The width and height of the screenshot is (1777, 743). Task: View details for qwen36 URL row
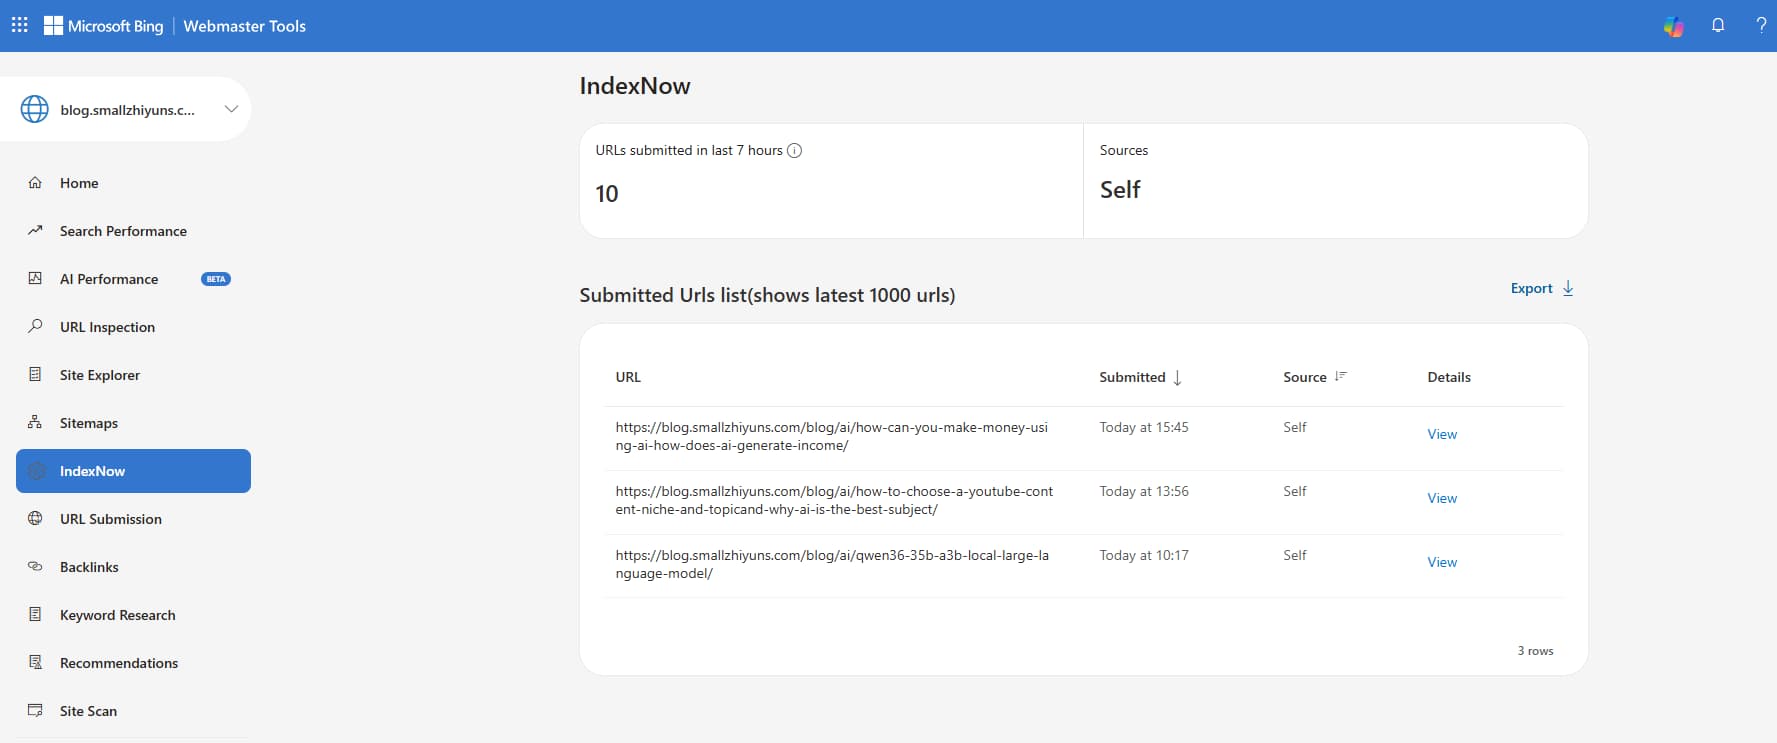point(1441,562)
